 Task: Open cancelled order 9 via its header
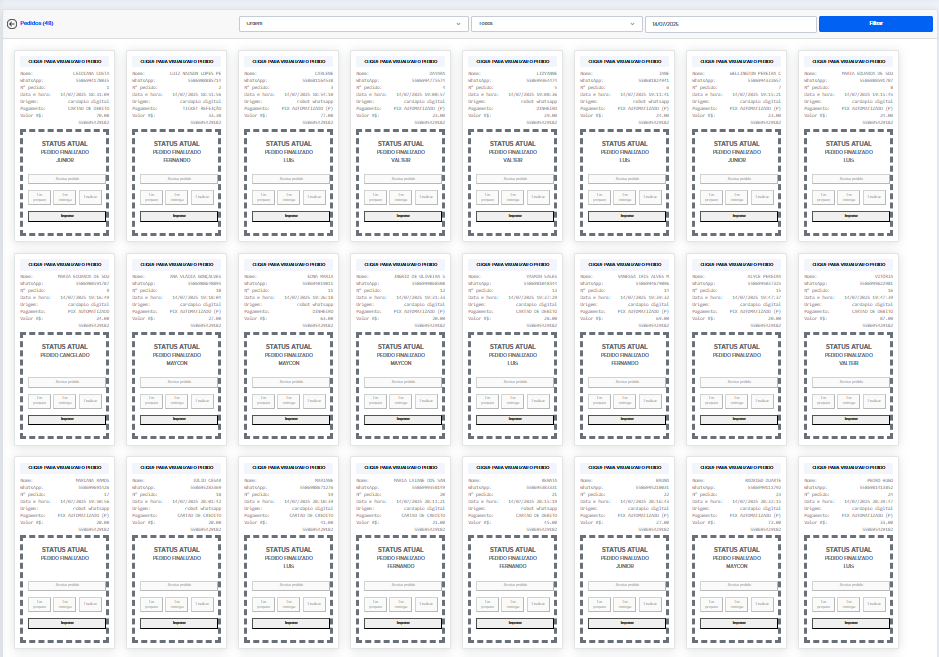pyautogui.click(x=65, y=264)
